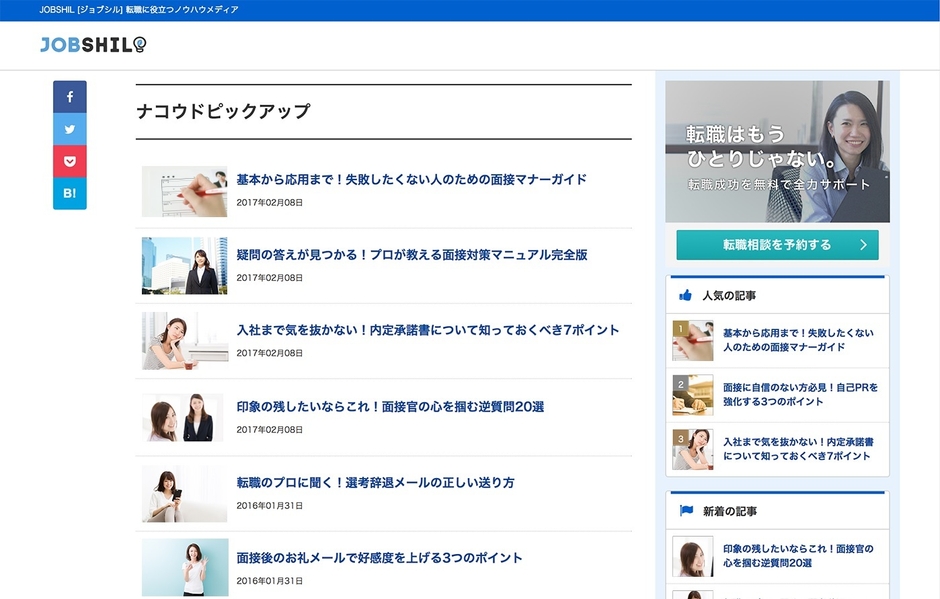Viewport: 940px width, 599px height.
Task: Open article 疑問の答えが見つかる！面接対策マニュアル完全版
Action: 411,255
